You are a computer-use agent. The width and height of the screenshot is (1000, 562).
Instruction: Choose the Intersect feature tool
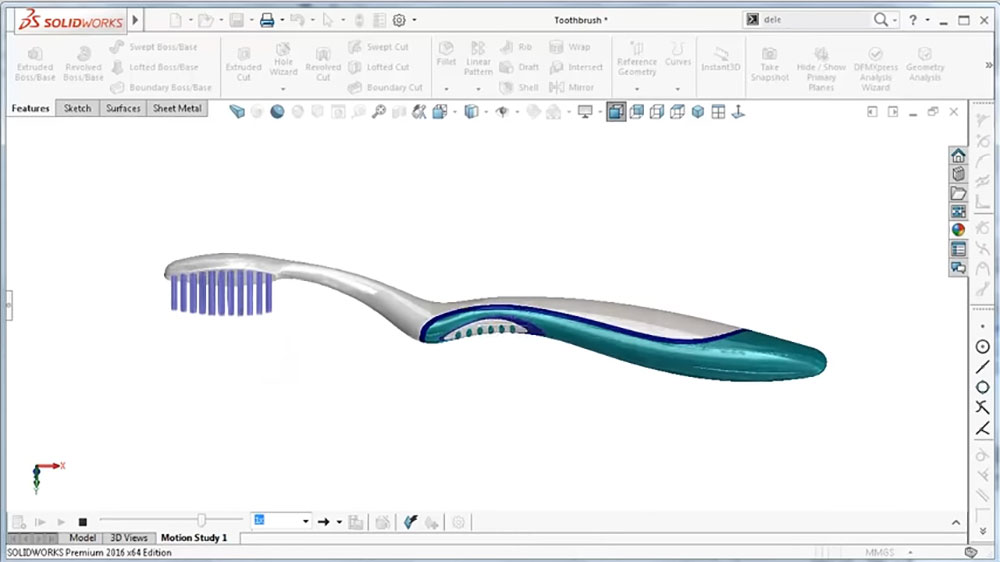(x=576, y=67)
